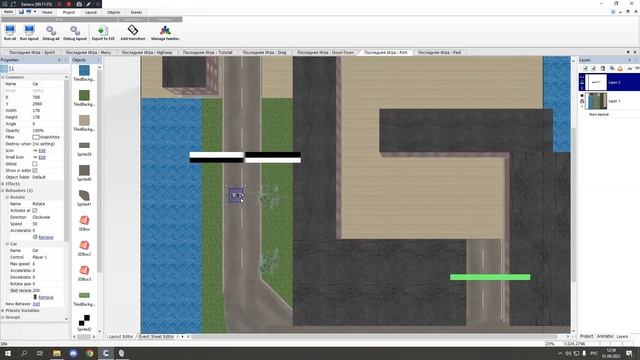Open the Events ribbon tab

tap(136, 12)
